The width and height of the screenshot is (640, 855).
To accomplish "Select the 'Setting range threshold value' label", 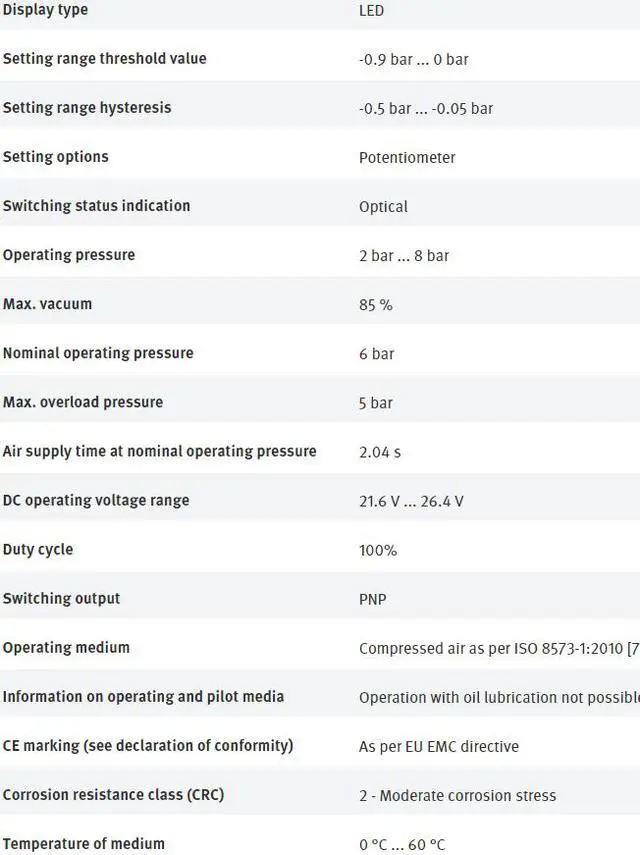I will coord(104,59).
